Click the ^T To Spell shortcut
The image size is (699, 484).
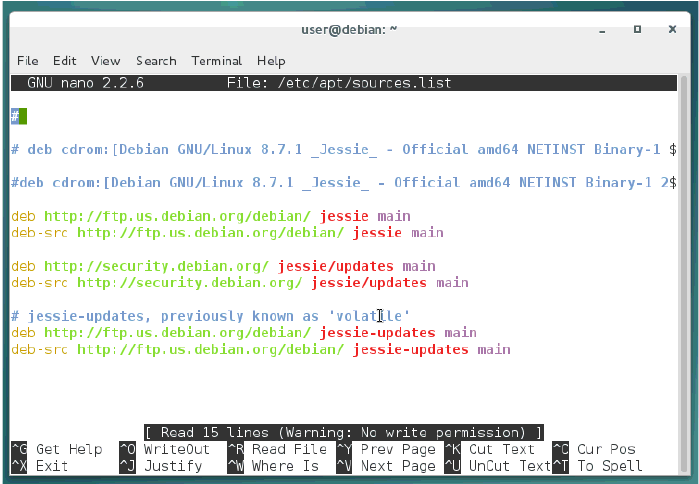pos(597,466)
